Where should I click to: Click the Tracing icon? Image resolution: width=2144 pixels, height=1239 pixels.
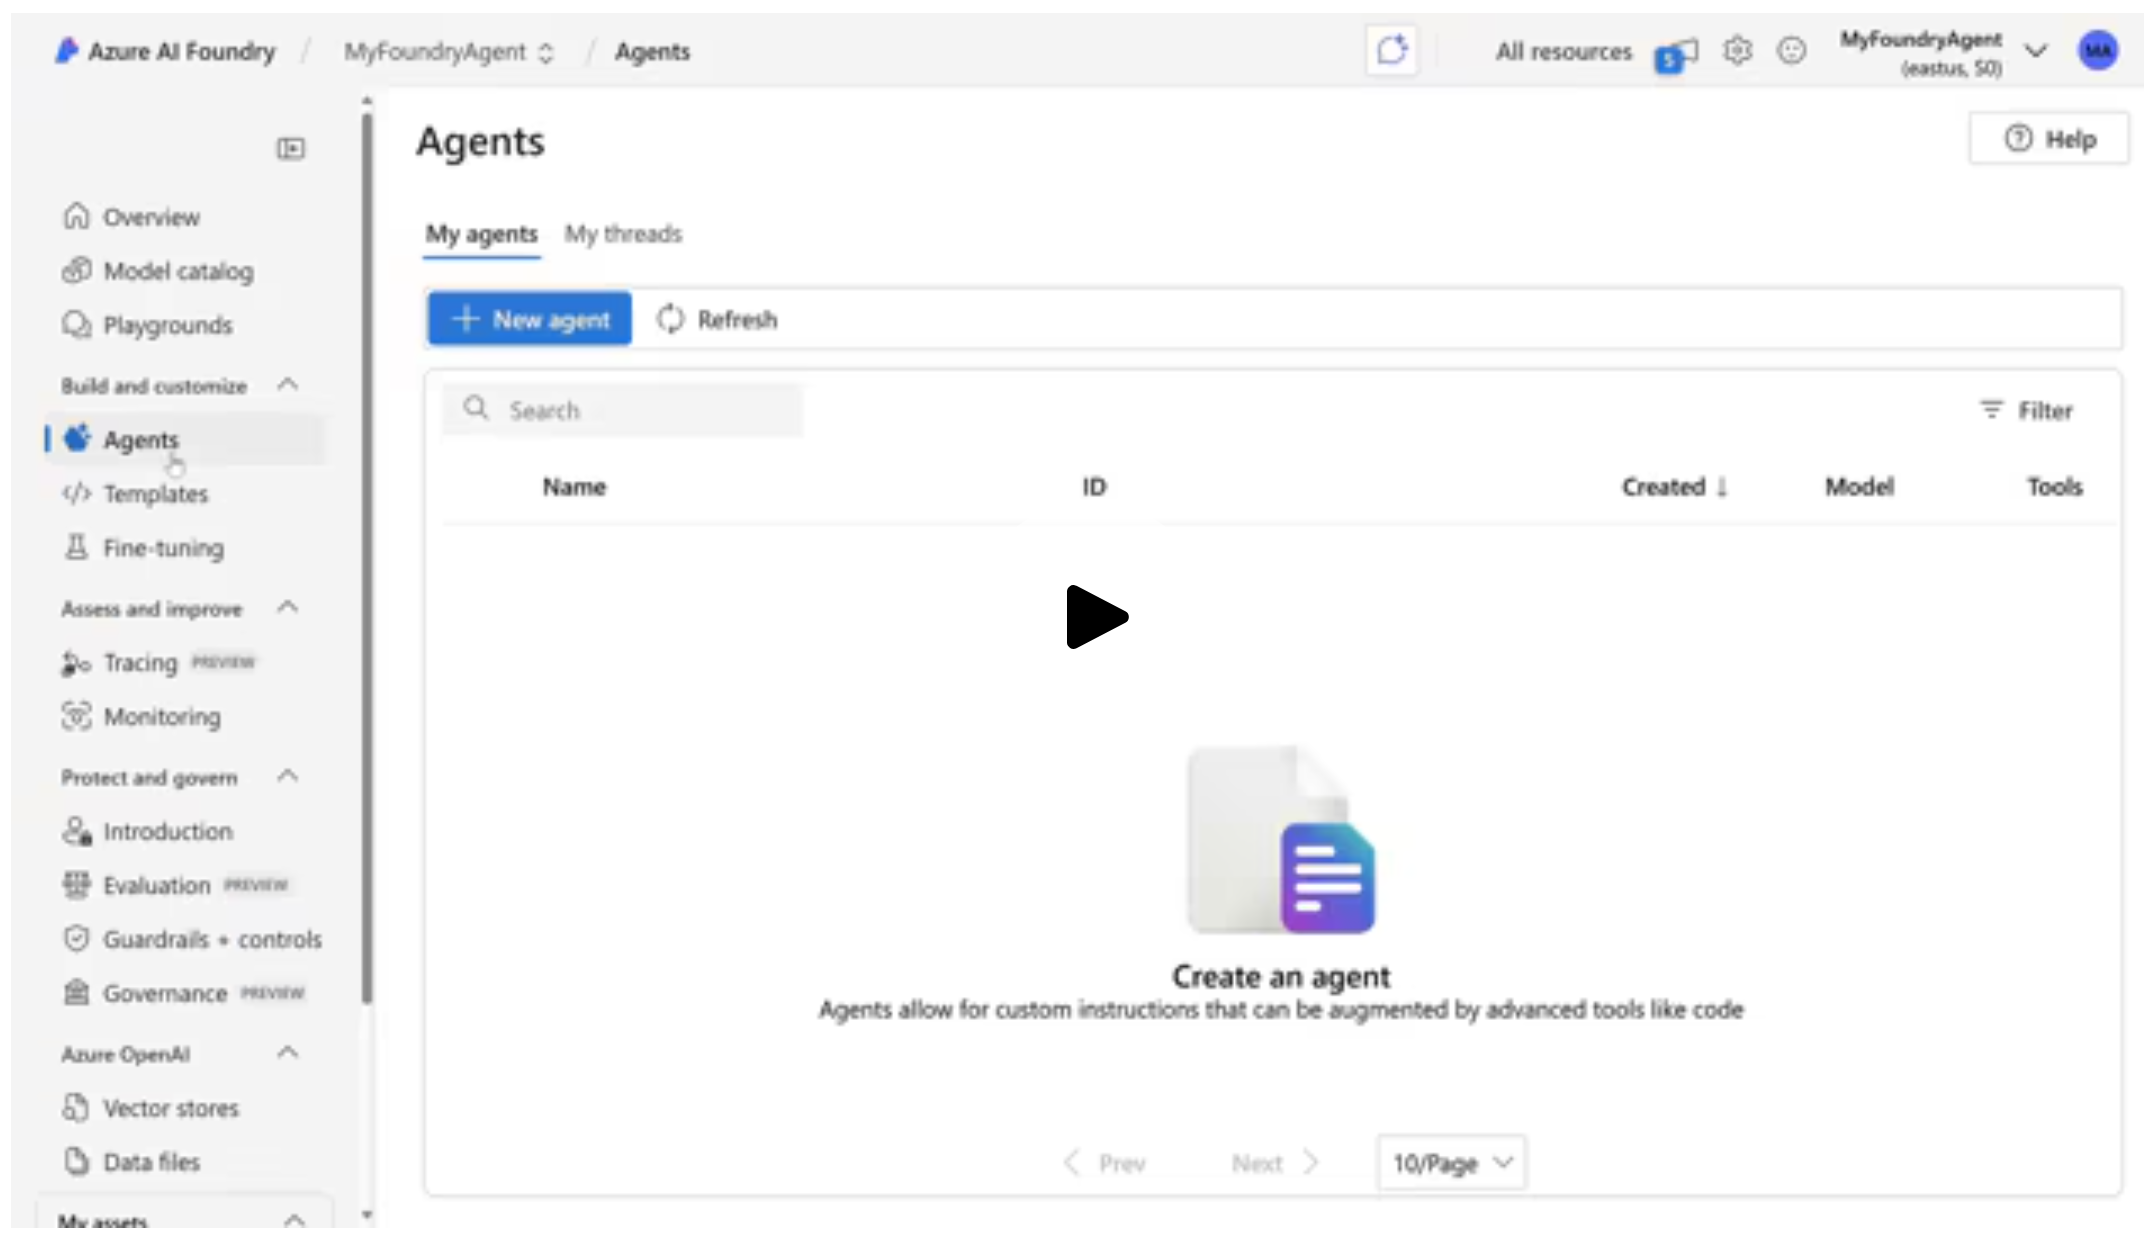(76, 662)
